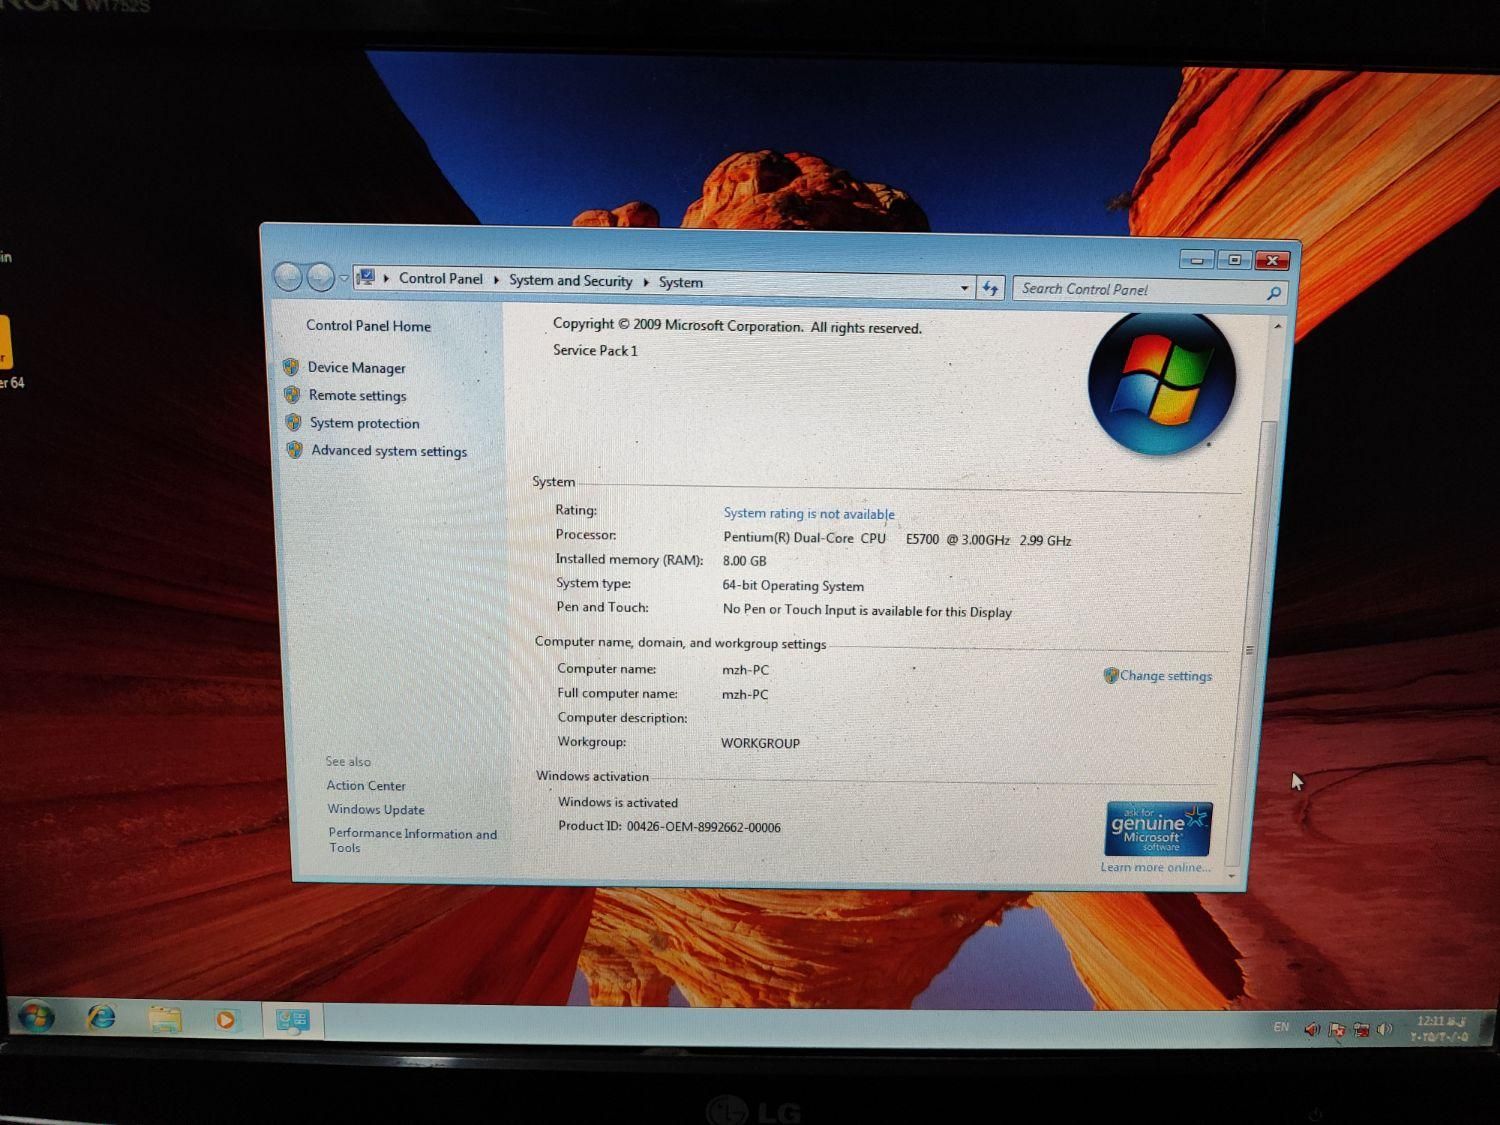This screenshot has width=1500, height=1125.
Task: Open recent pages dropdown beside Forward arrow
Action: pos(344,278)
